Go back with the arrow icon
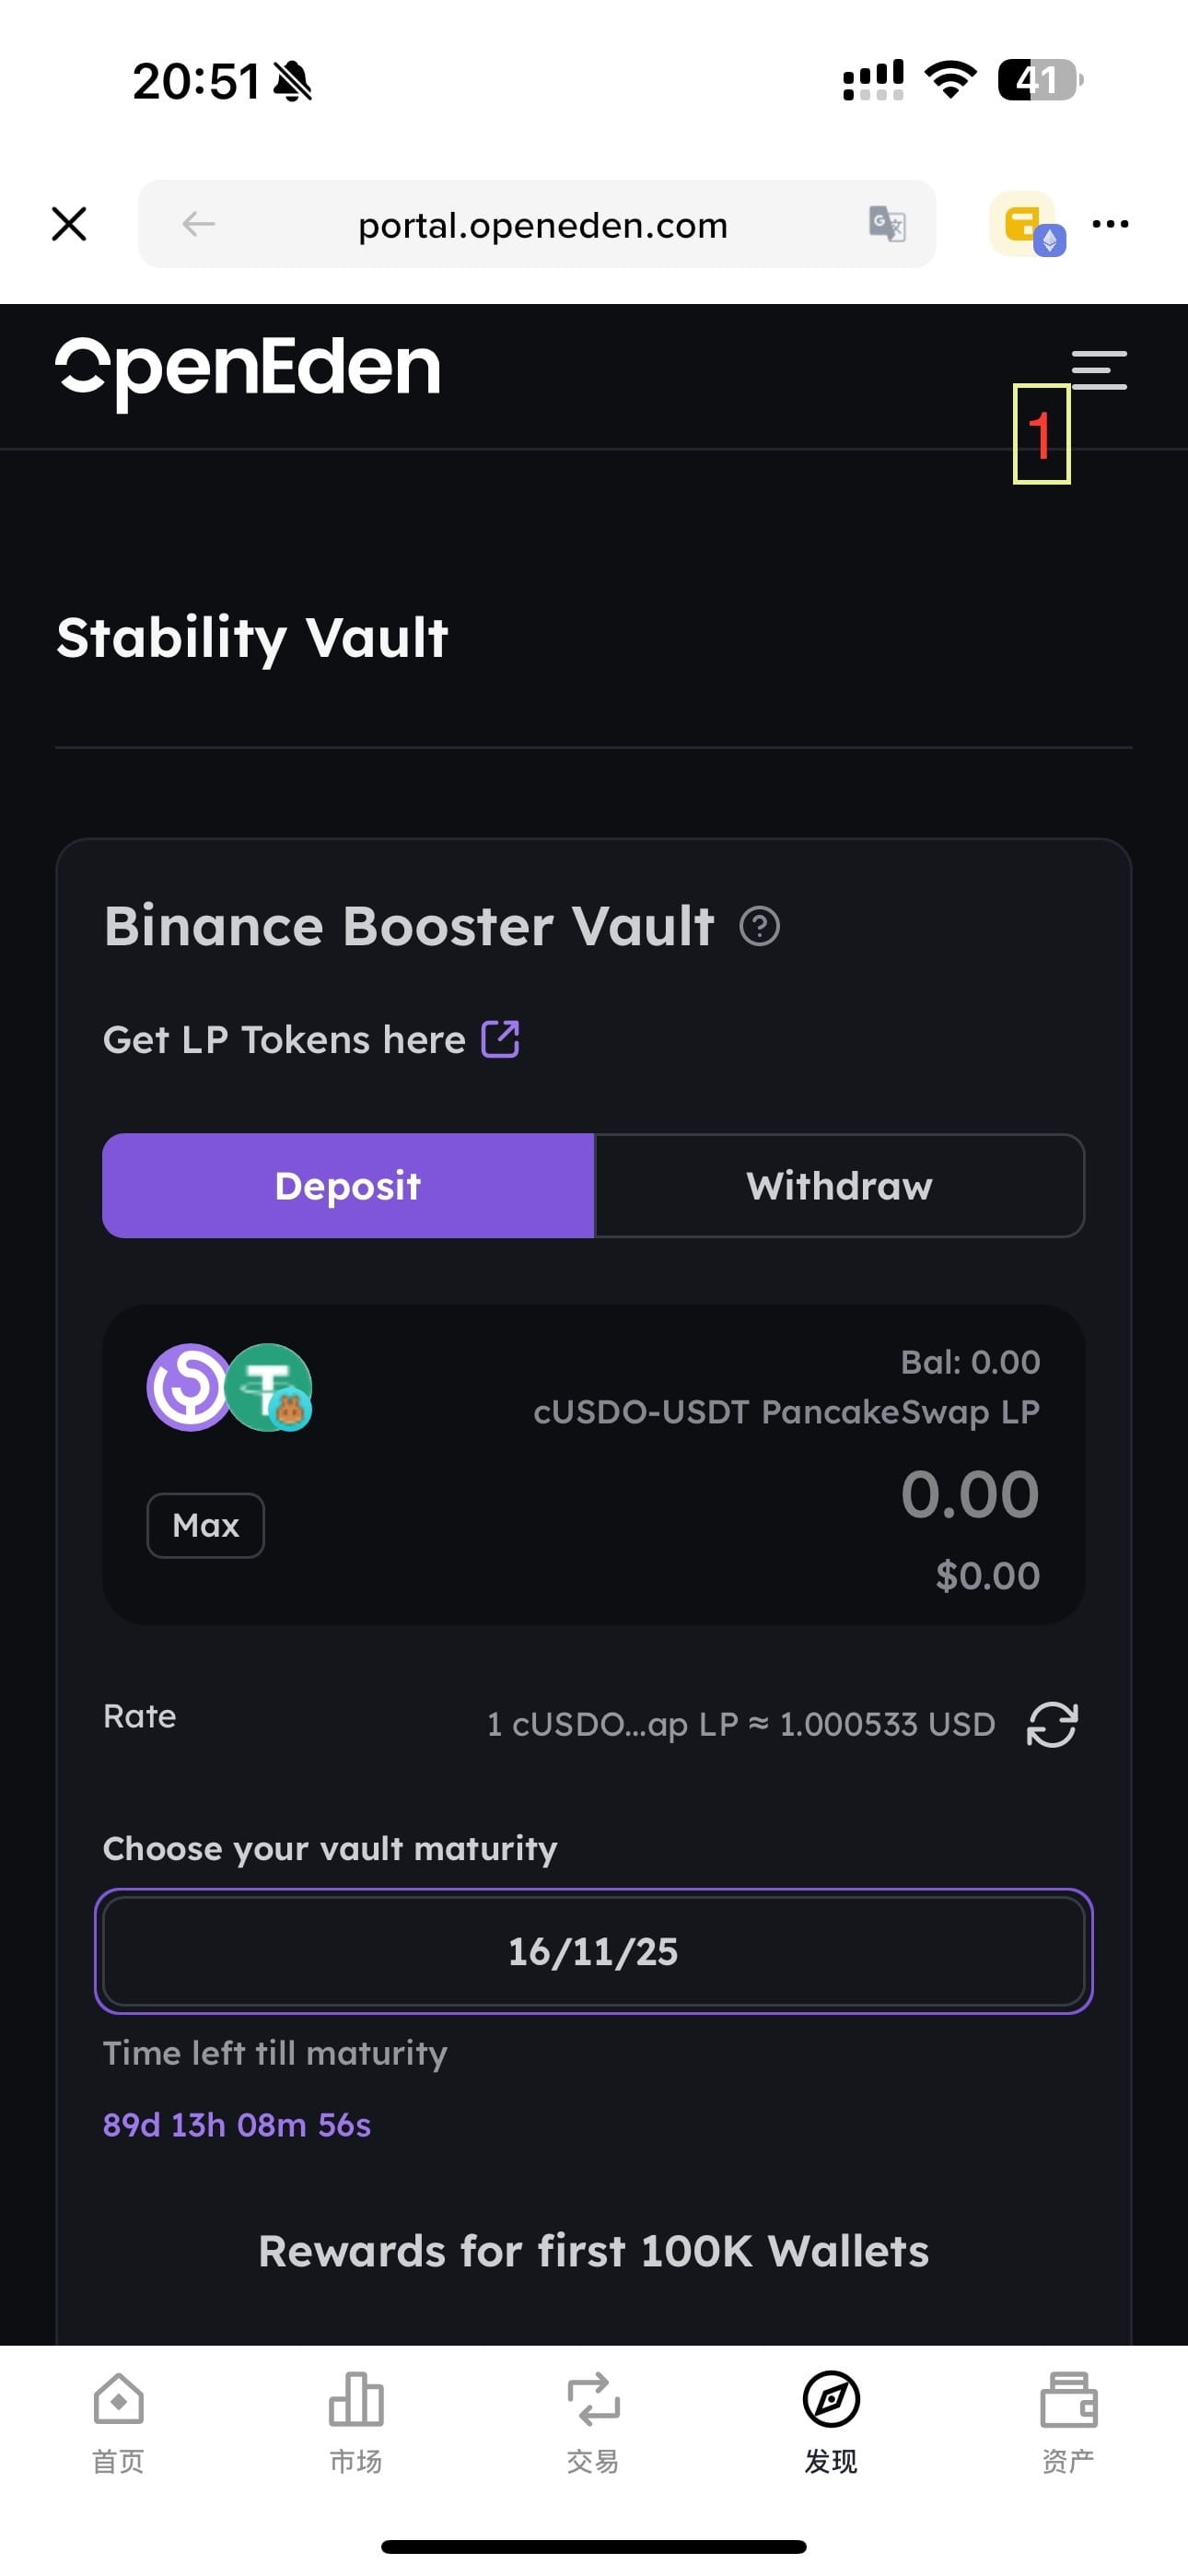Screen dimensions: 1188x2576 click(x=198, y=224)
